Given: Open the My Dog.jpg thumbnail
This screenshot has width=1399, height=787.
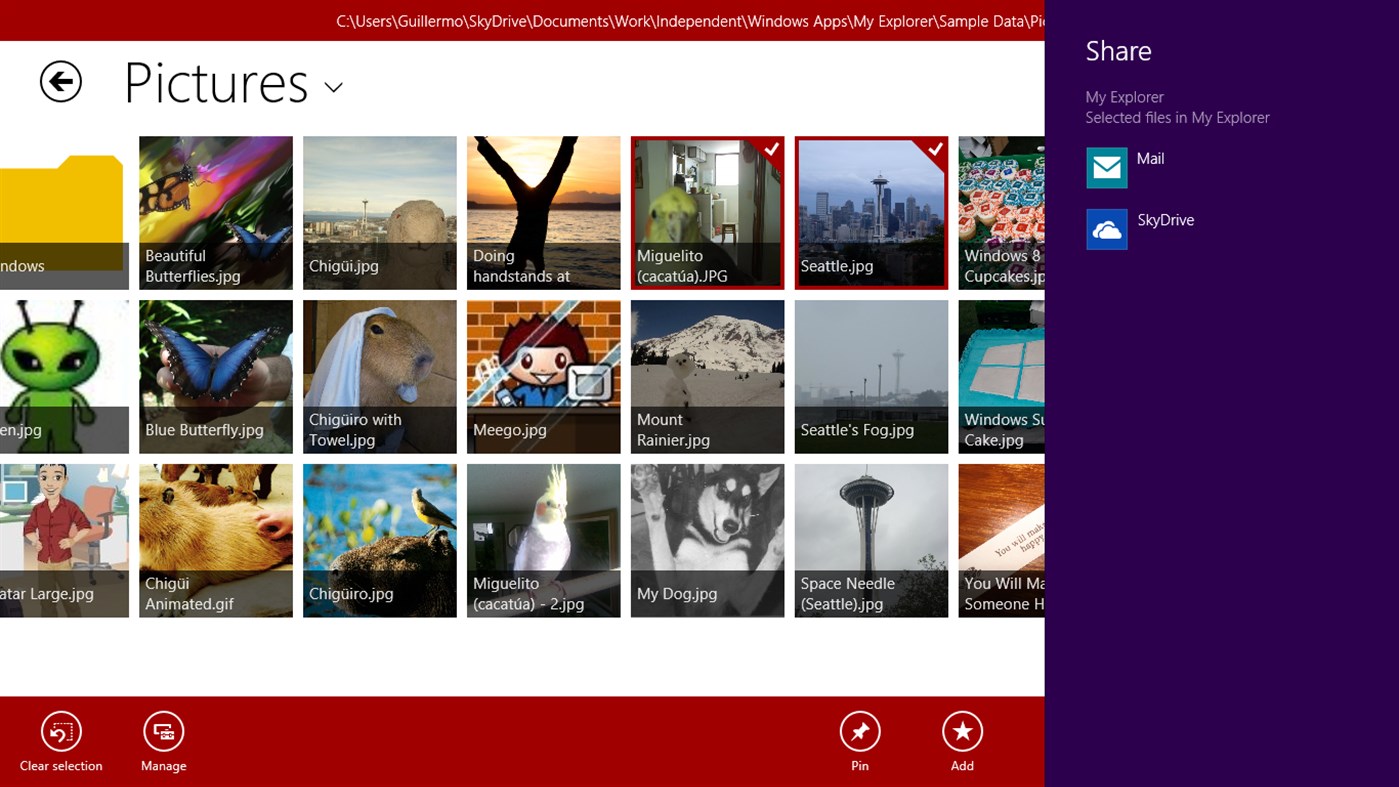Looking at the screenshot, I should [x=707, y=540].
